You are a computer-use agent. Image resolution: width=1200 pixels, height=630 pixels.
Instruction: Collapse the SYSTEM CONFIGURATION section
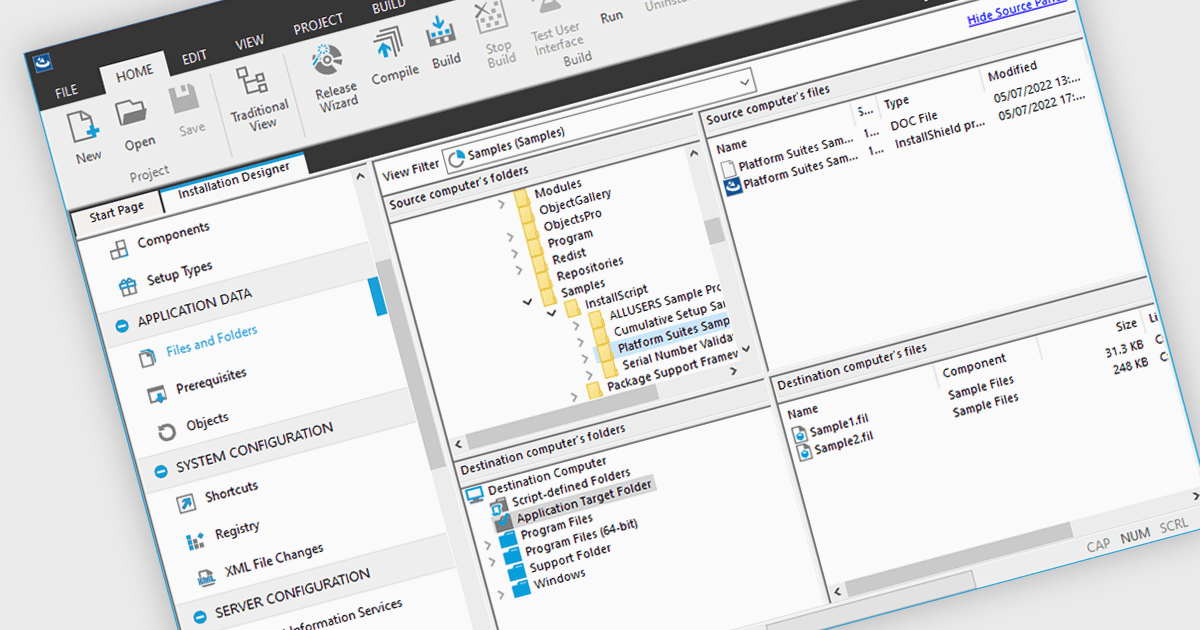[160, 472]
